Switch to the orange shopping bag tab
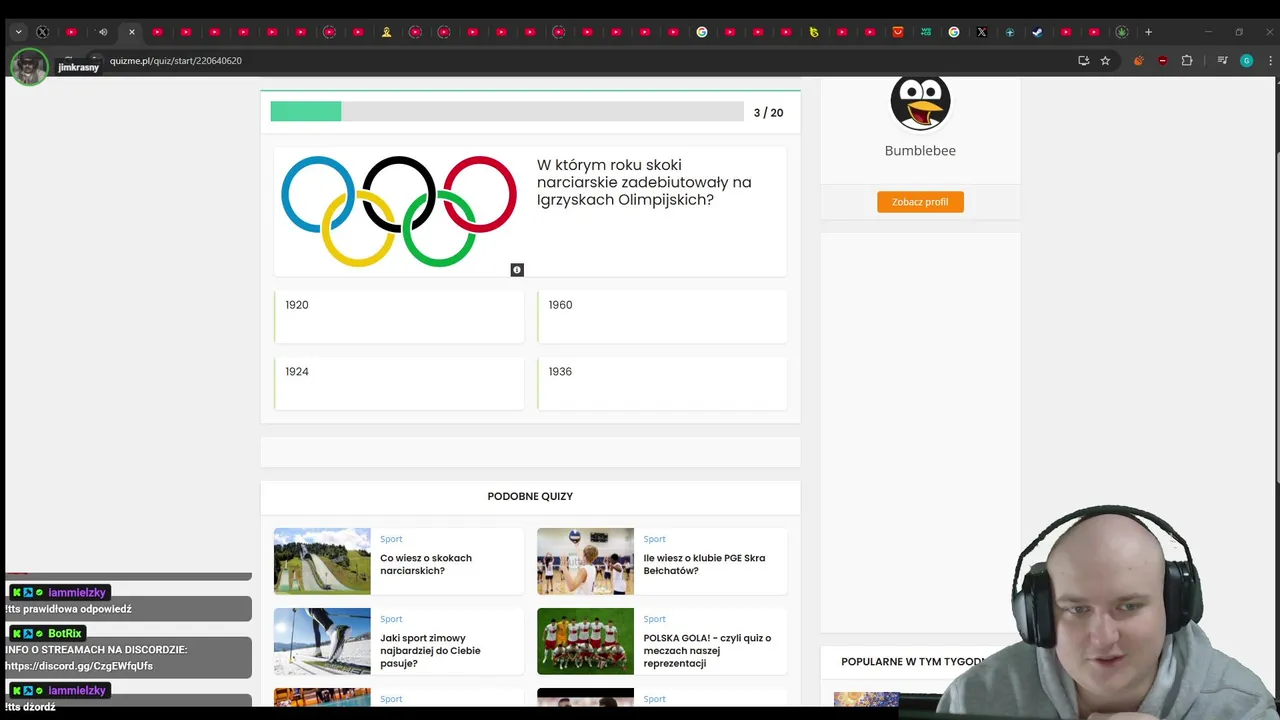The image size is (1280, 720). point(898,32)
